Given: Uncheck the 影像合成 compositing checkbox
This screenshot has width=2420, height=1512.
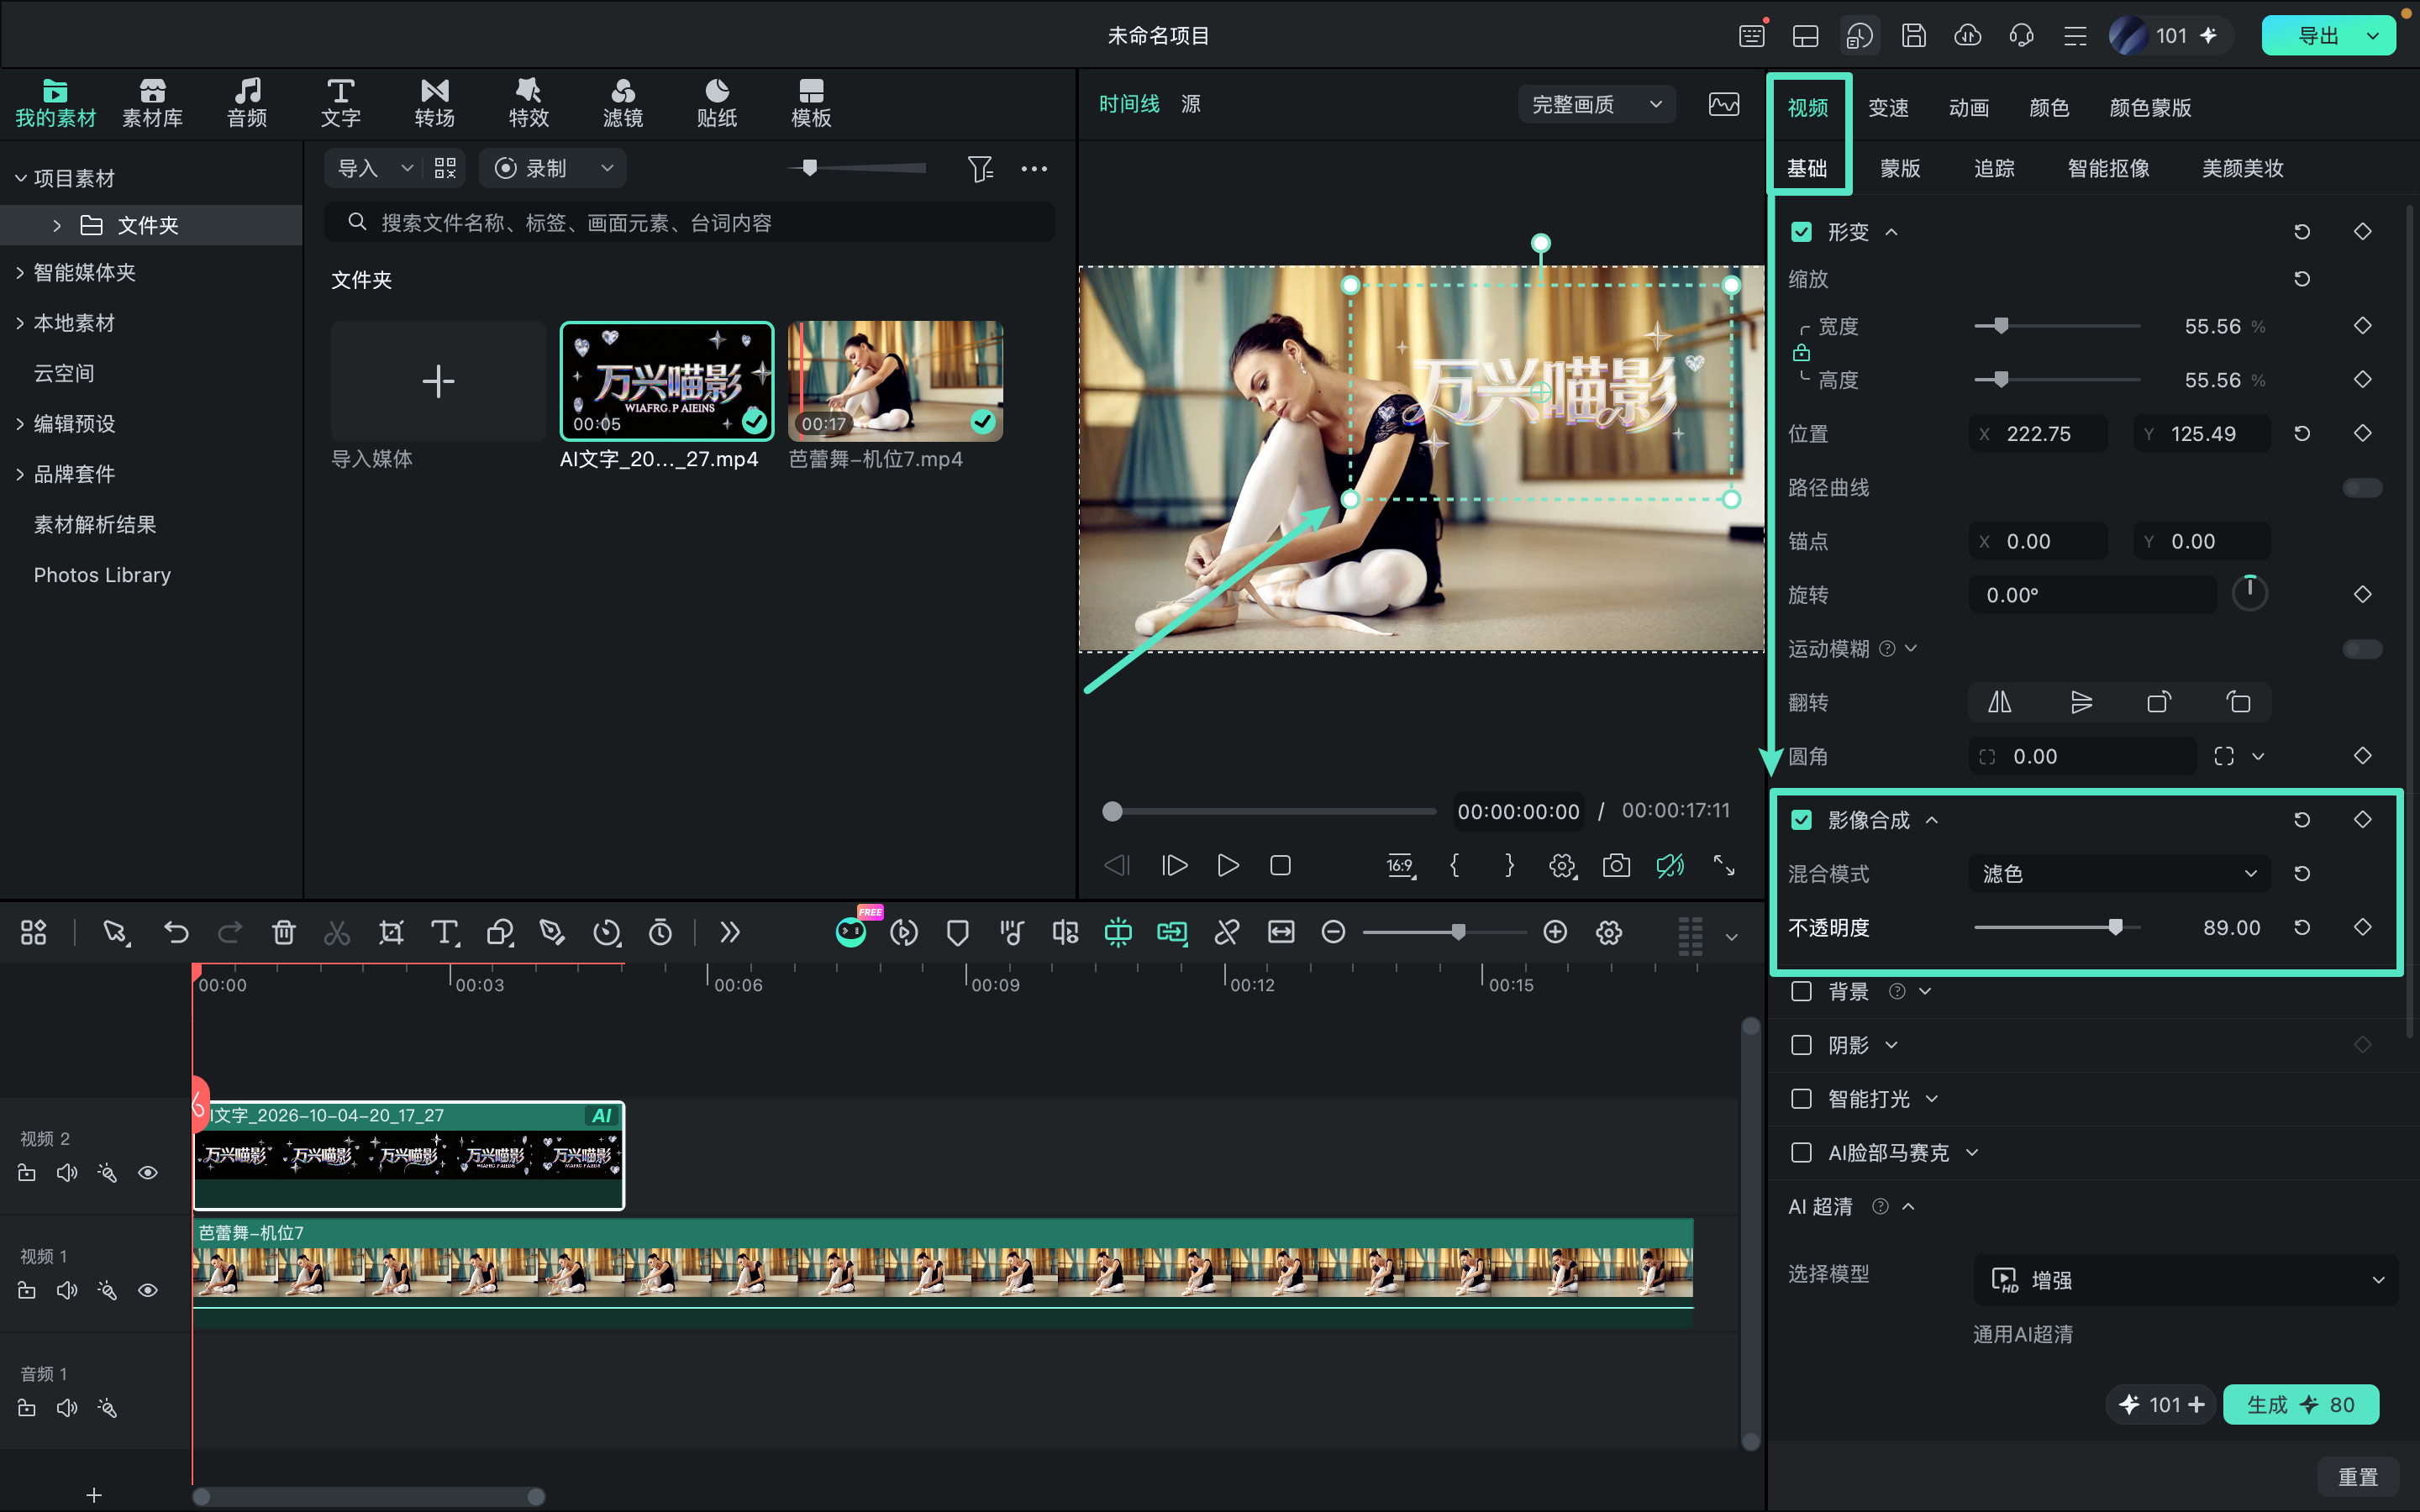Looking at the screenshot, I should click(x=1801, y=820).
